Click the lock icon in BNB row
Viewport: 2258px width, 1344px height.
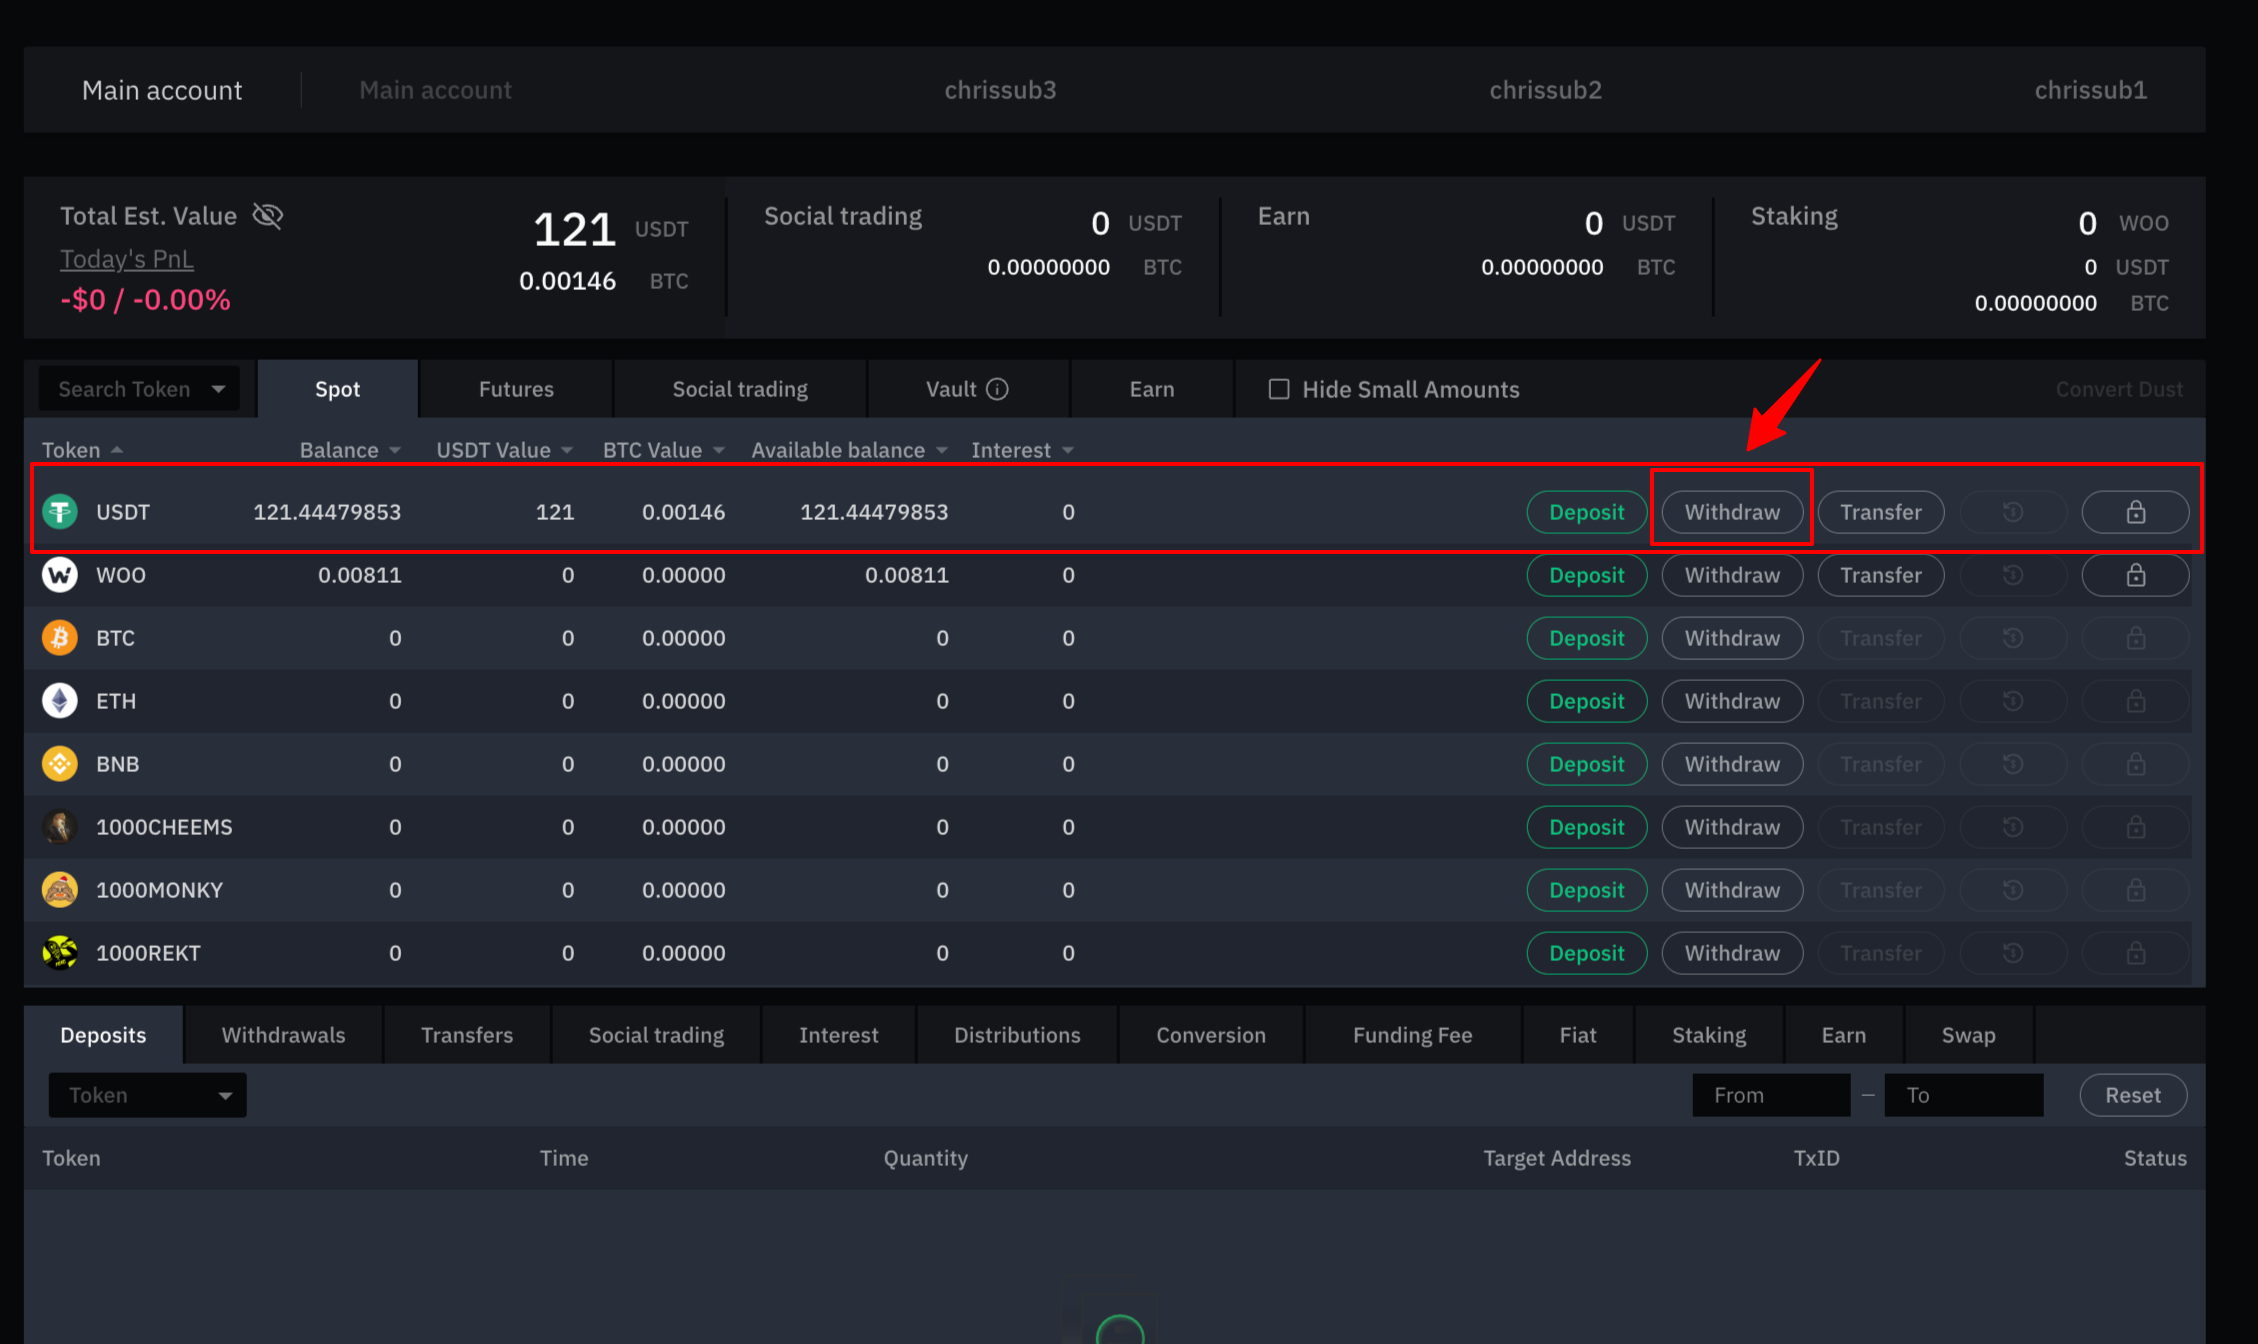point(2135,764)
